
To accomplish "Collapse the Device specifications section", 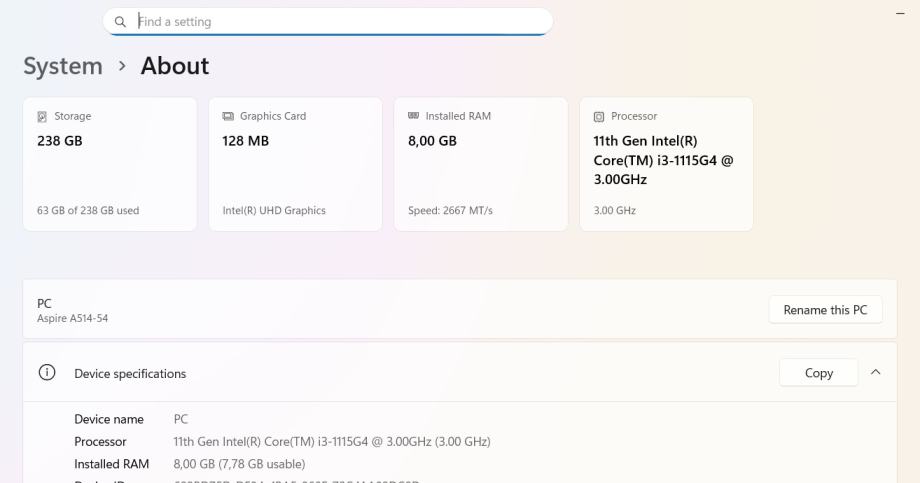I will [876, 373].
